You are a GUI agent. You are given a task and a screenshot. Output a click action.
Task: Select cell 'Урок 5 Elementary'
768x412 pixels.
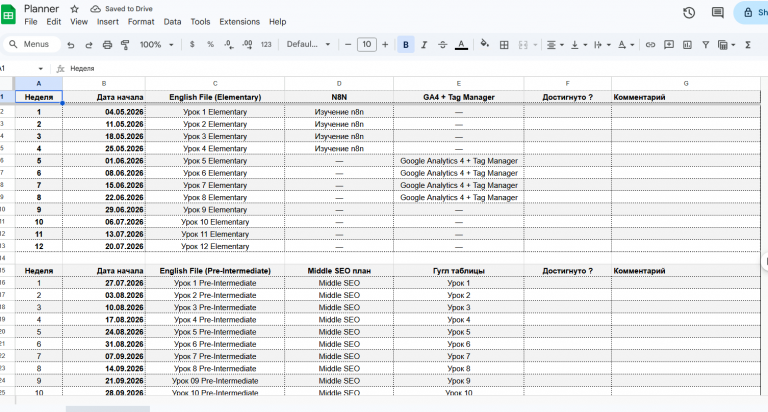coord(215,161)
